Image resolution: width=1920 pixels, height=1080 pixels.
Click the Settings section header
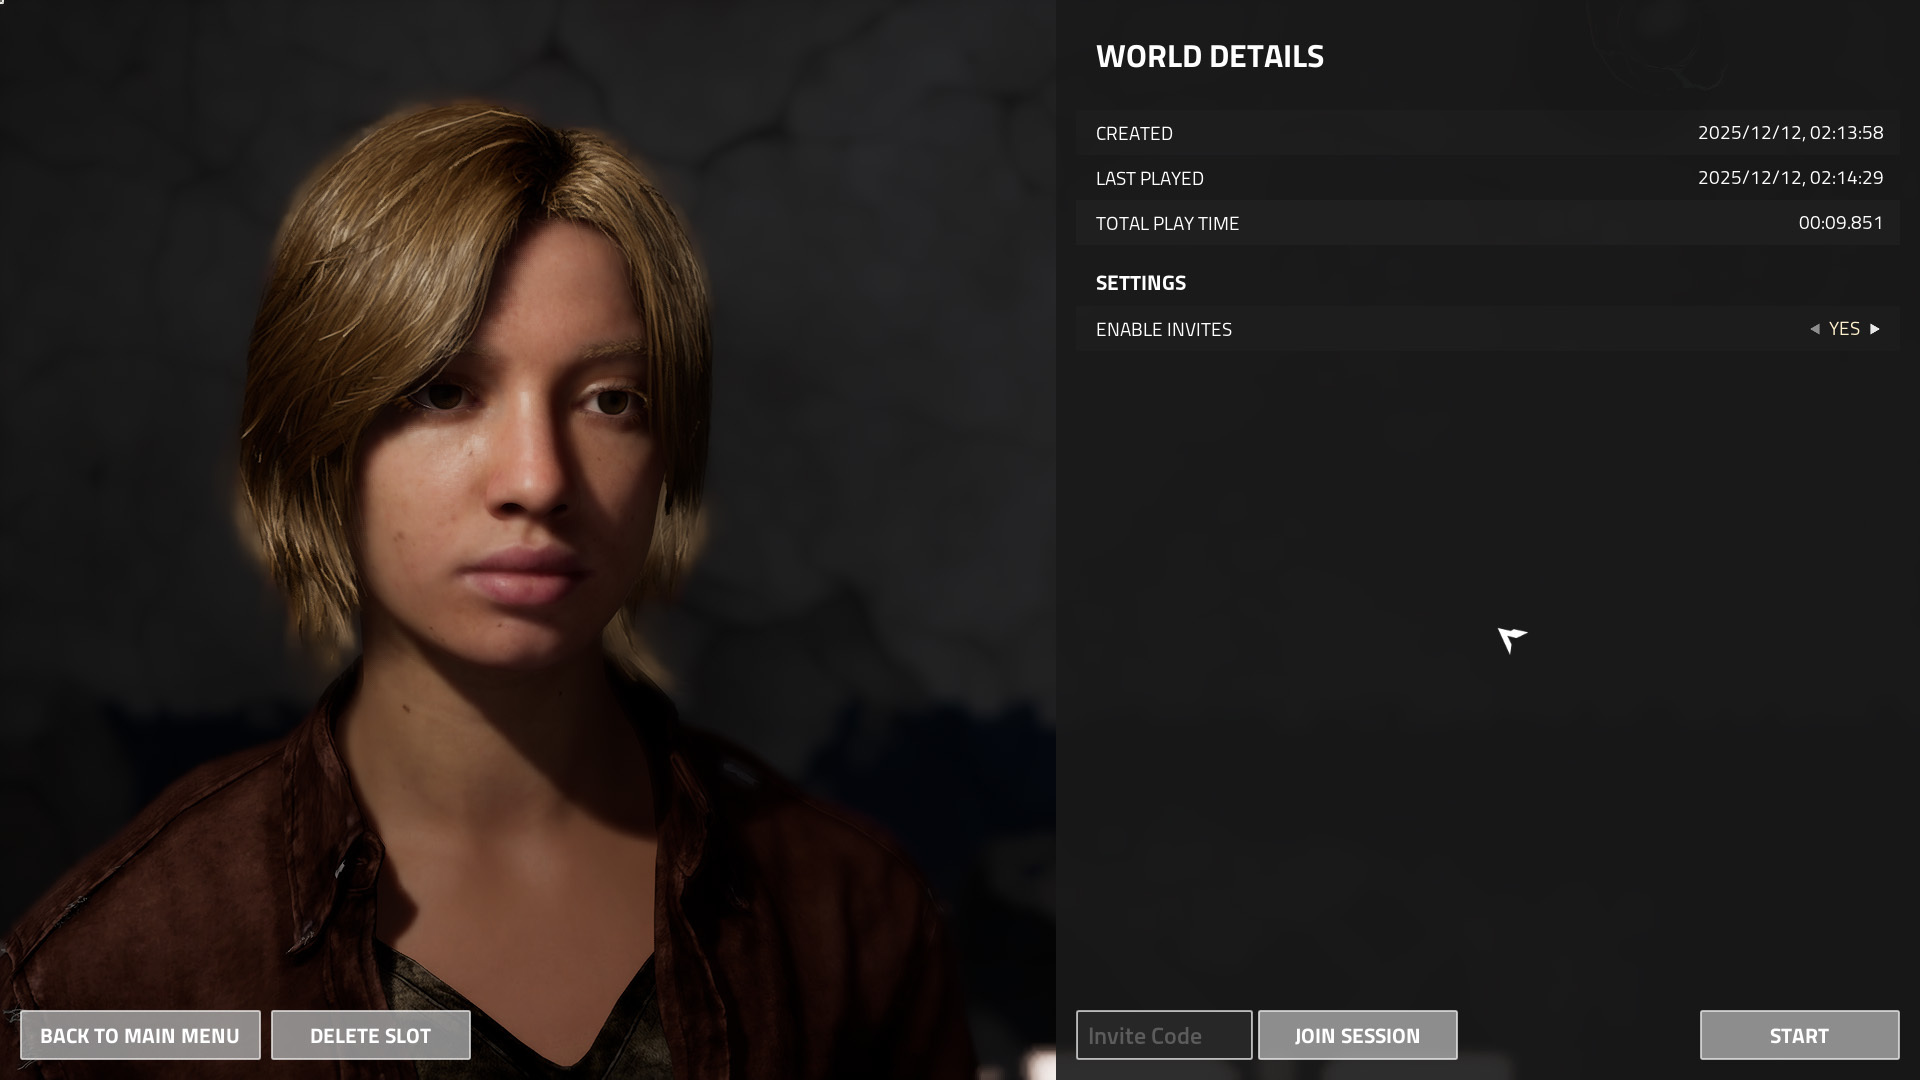1140,283
